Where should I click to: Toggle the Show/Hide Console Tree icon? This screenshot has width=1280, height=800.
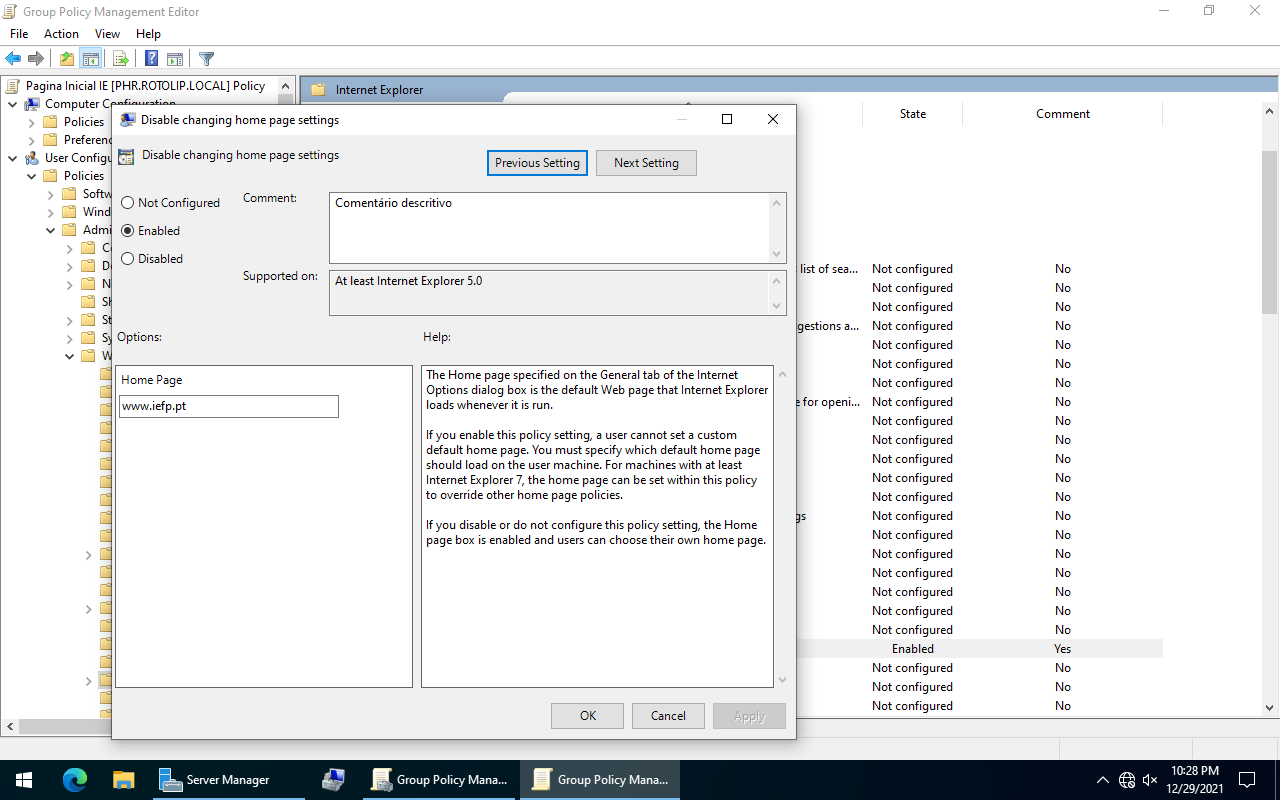coord(91,59)
